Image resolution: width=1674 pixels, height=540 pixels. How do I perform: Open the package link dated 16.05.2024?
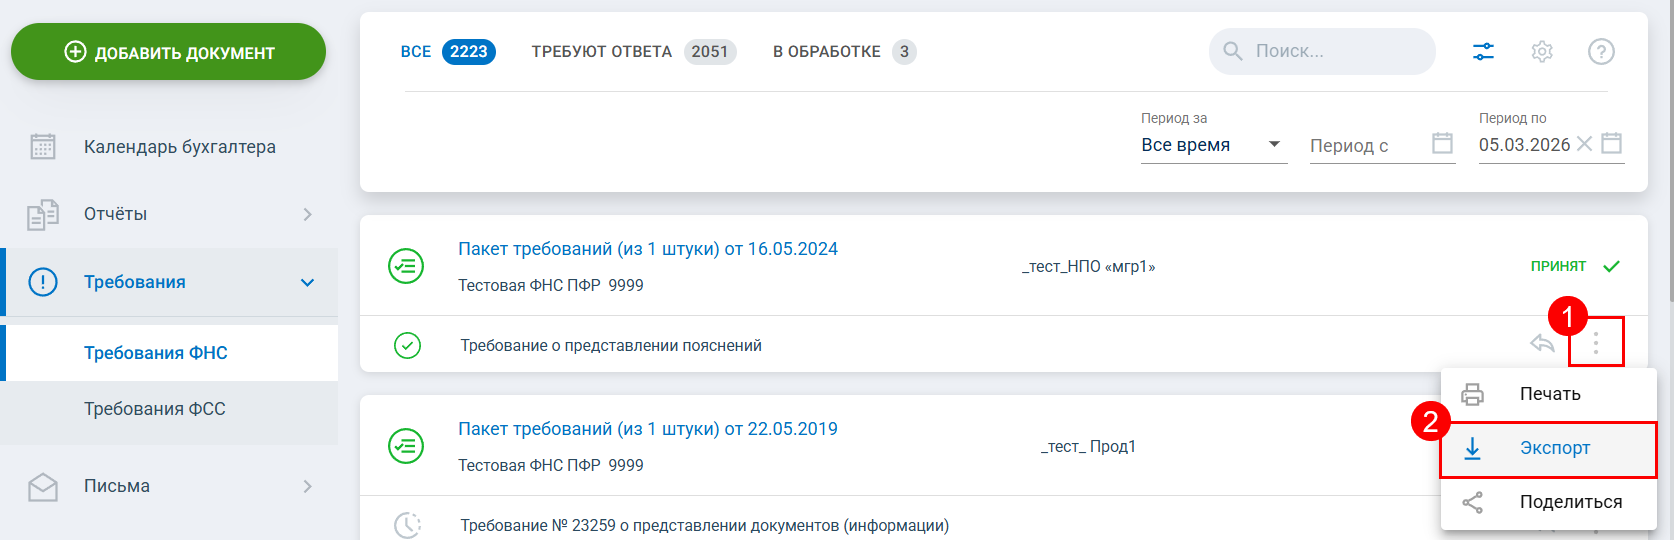[647, 249]
